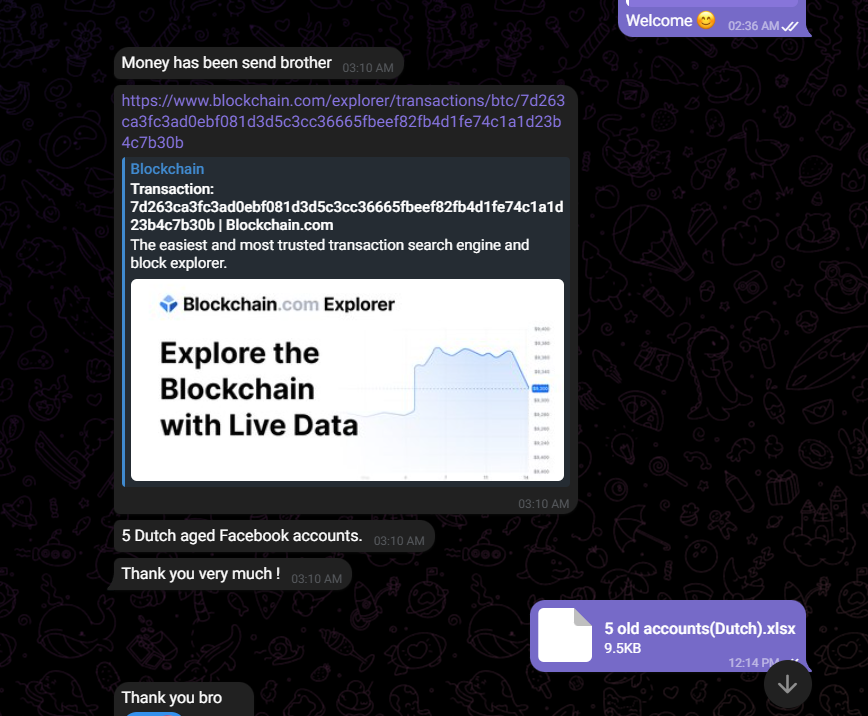Click the Blockchain.com diamond logo in preview
868x716 pixels.
168,304
